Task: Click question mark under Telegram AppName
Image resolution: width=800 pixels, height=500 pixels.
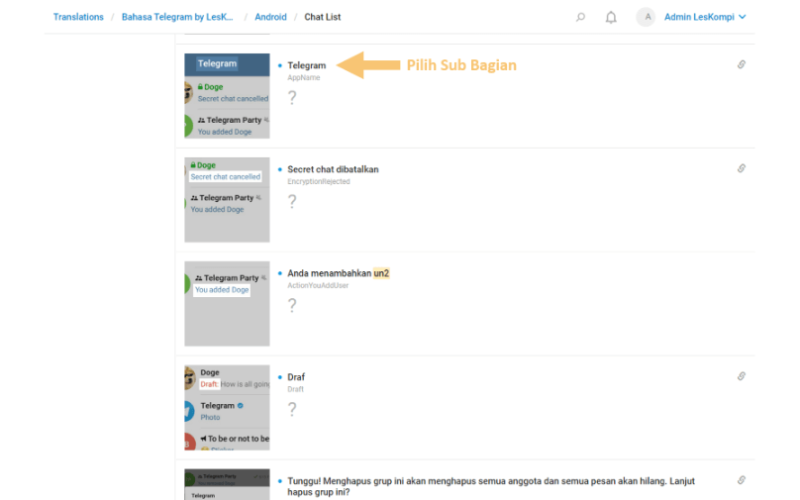Action: (292, 97)
